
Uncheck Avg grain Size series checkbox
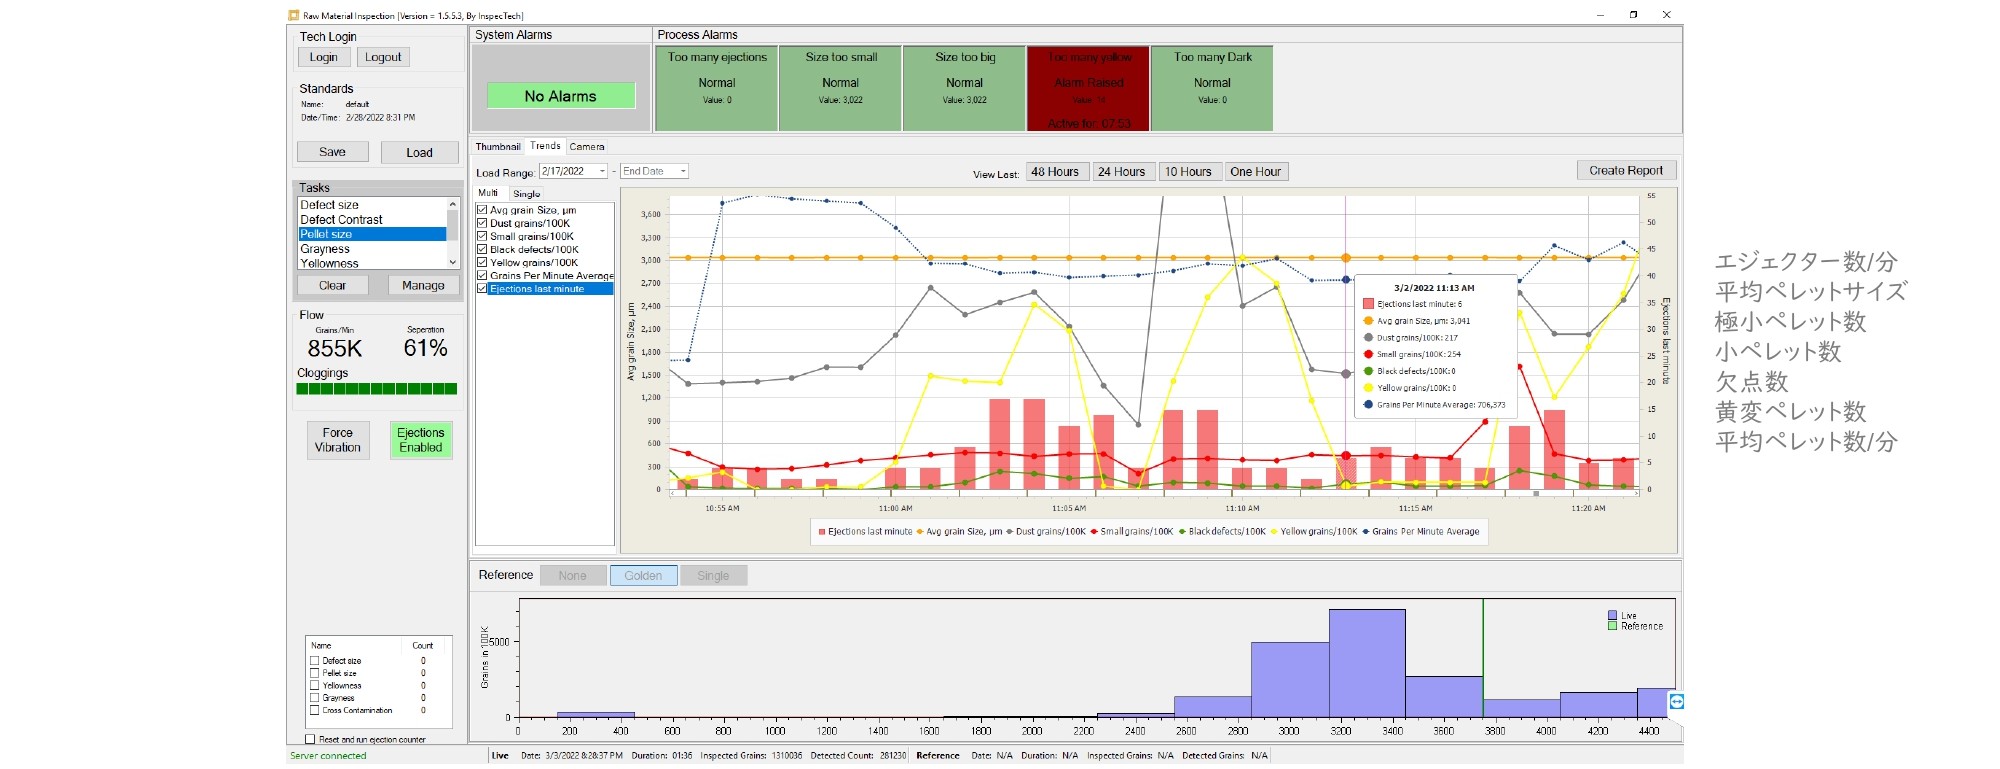(x=482, y=210)
